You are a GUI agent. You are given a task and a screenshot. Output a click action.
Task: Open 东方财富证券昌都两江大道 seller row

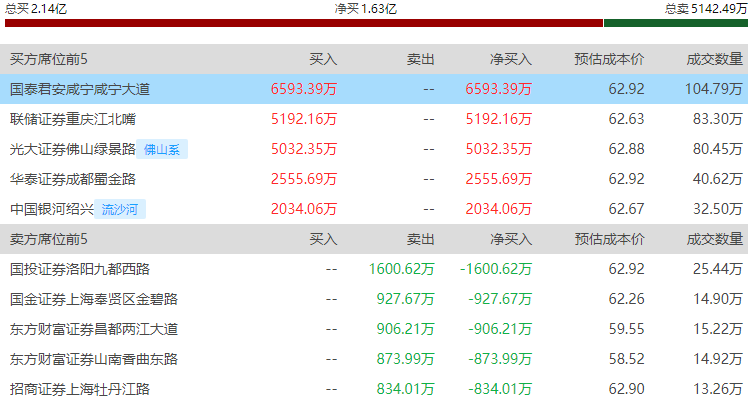374,329
